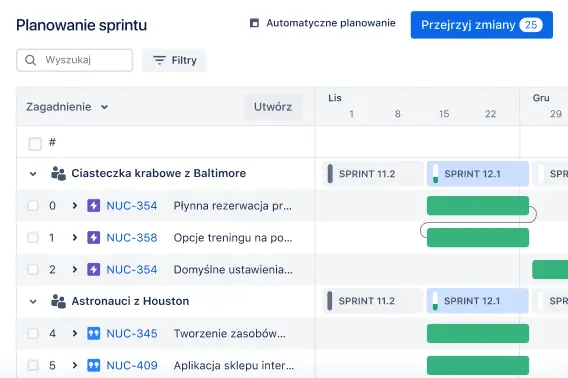Click the Wyszukaj search field
Screen dimensions: 568x378
(75, 60)
